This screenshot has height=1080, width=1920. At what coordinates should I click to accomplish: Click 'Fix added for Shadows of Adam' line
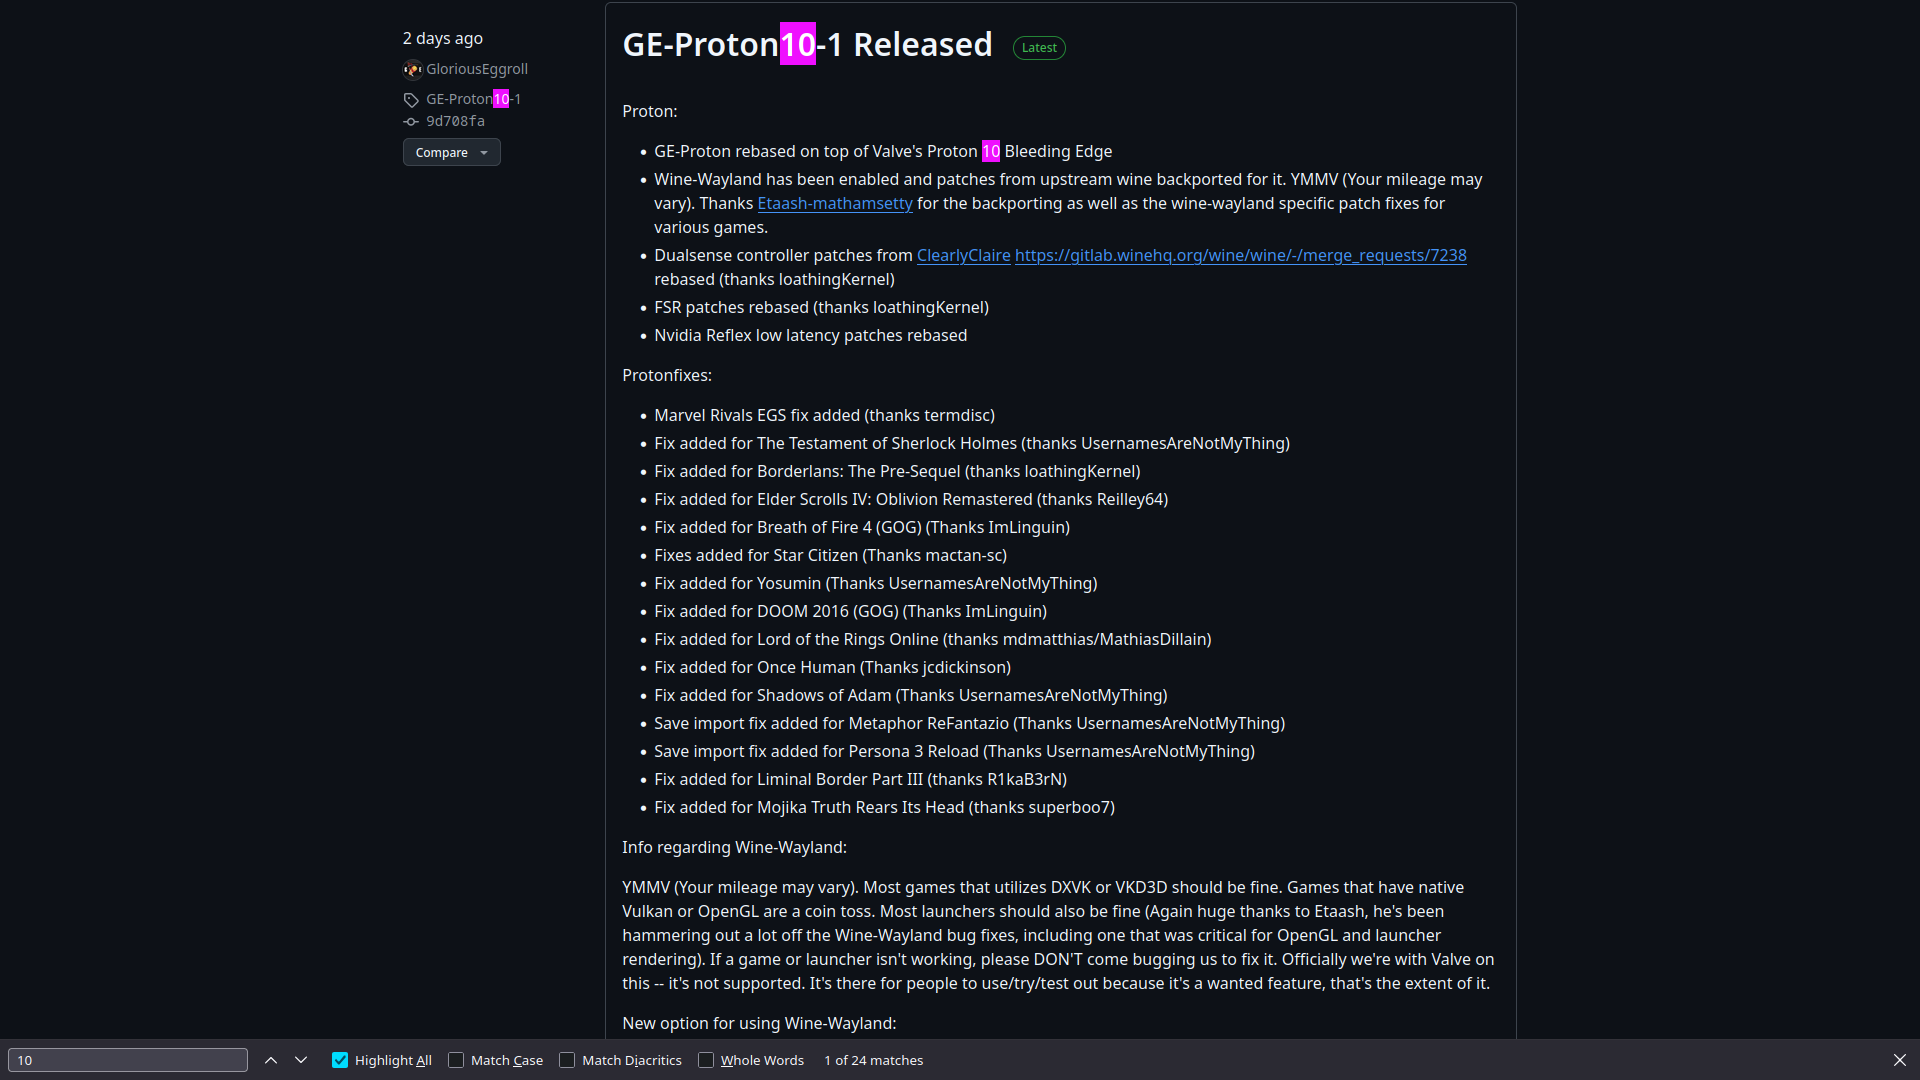pyautogui.click(x=911, y=695)
